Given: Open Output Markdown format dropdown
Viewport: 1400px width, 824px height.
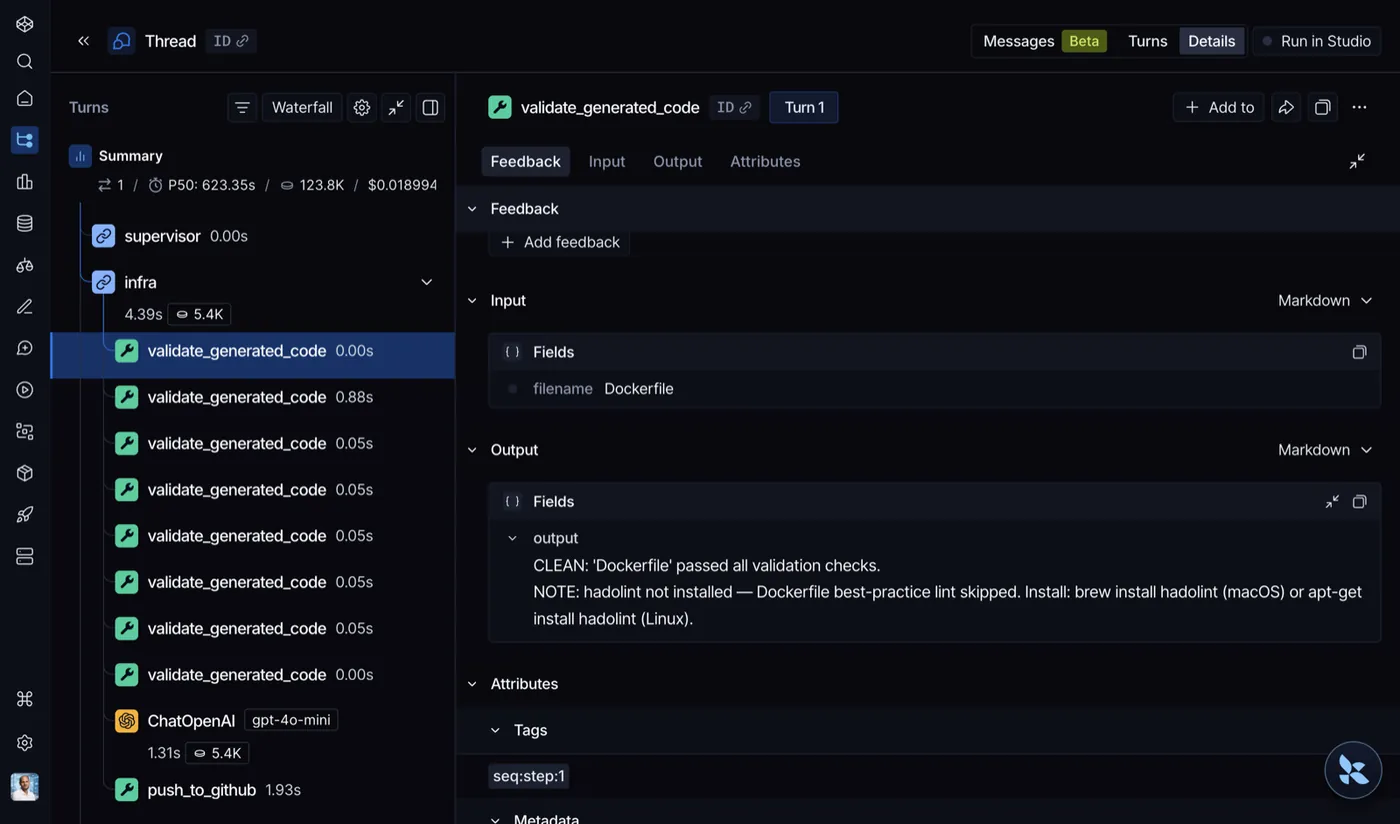Looking at the screenshot, I should 1326,450.
